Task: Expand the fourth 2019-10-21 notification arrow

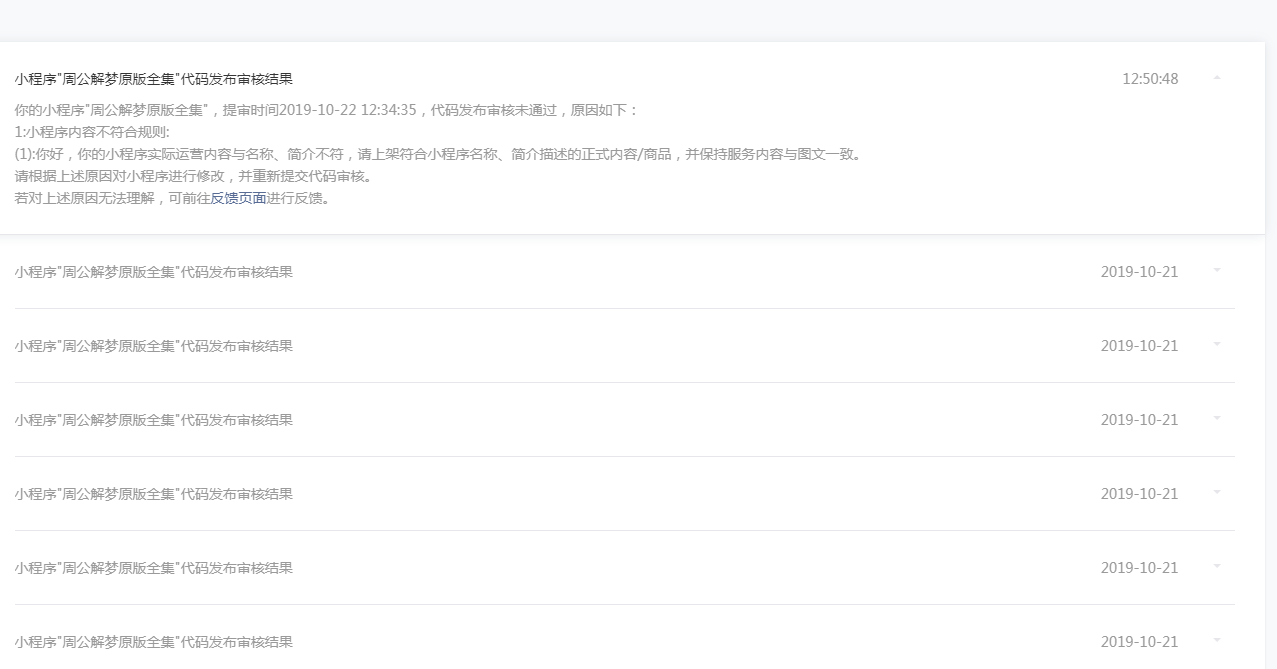Action: [1217, 492]
